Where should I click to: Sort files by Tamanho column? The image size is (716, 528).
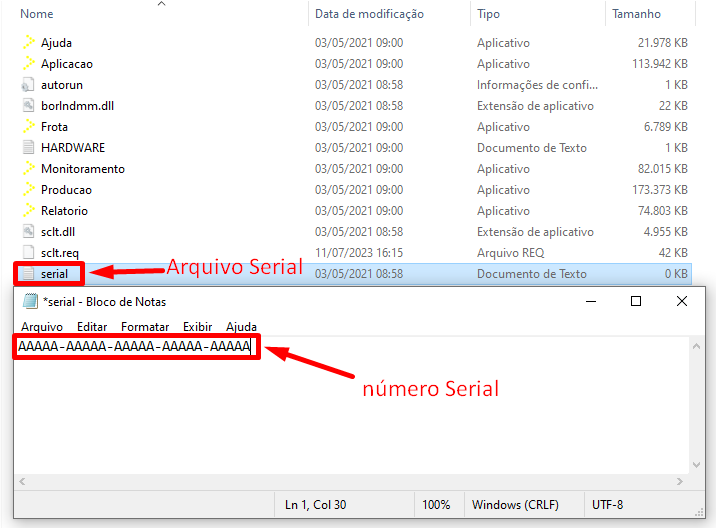tap(636, 14)
